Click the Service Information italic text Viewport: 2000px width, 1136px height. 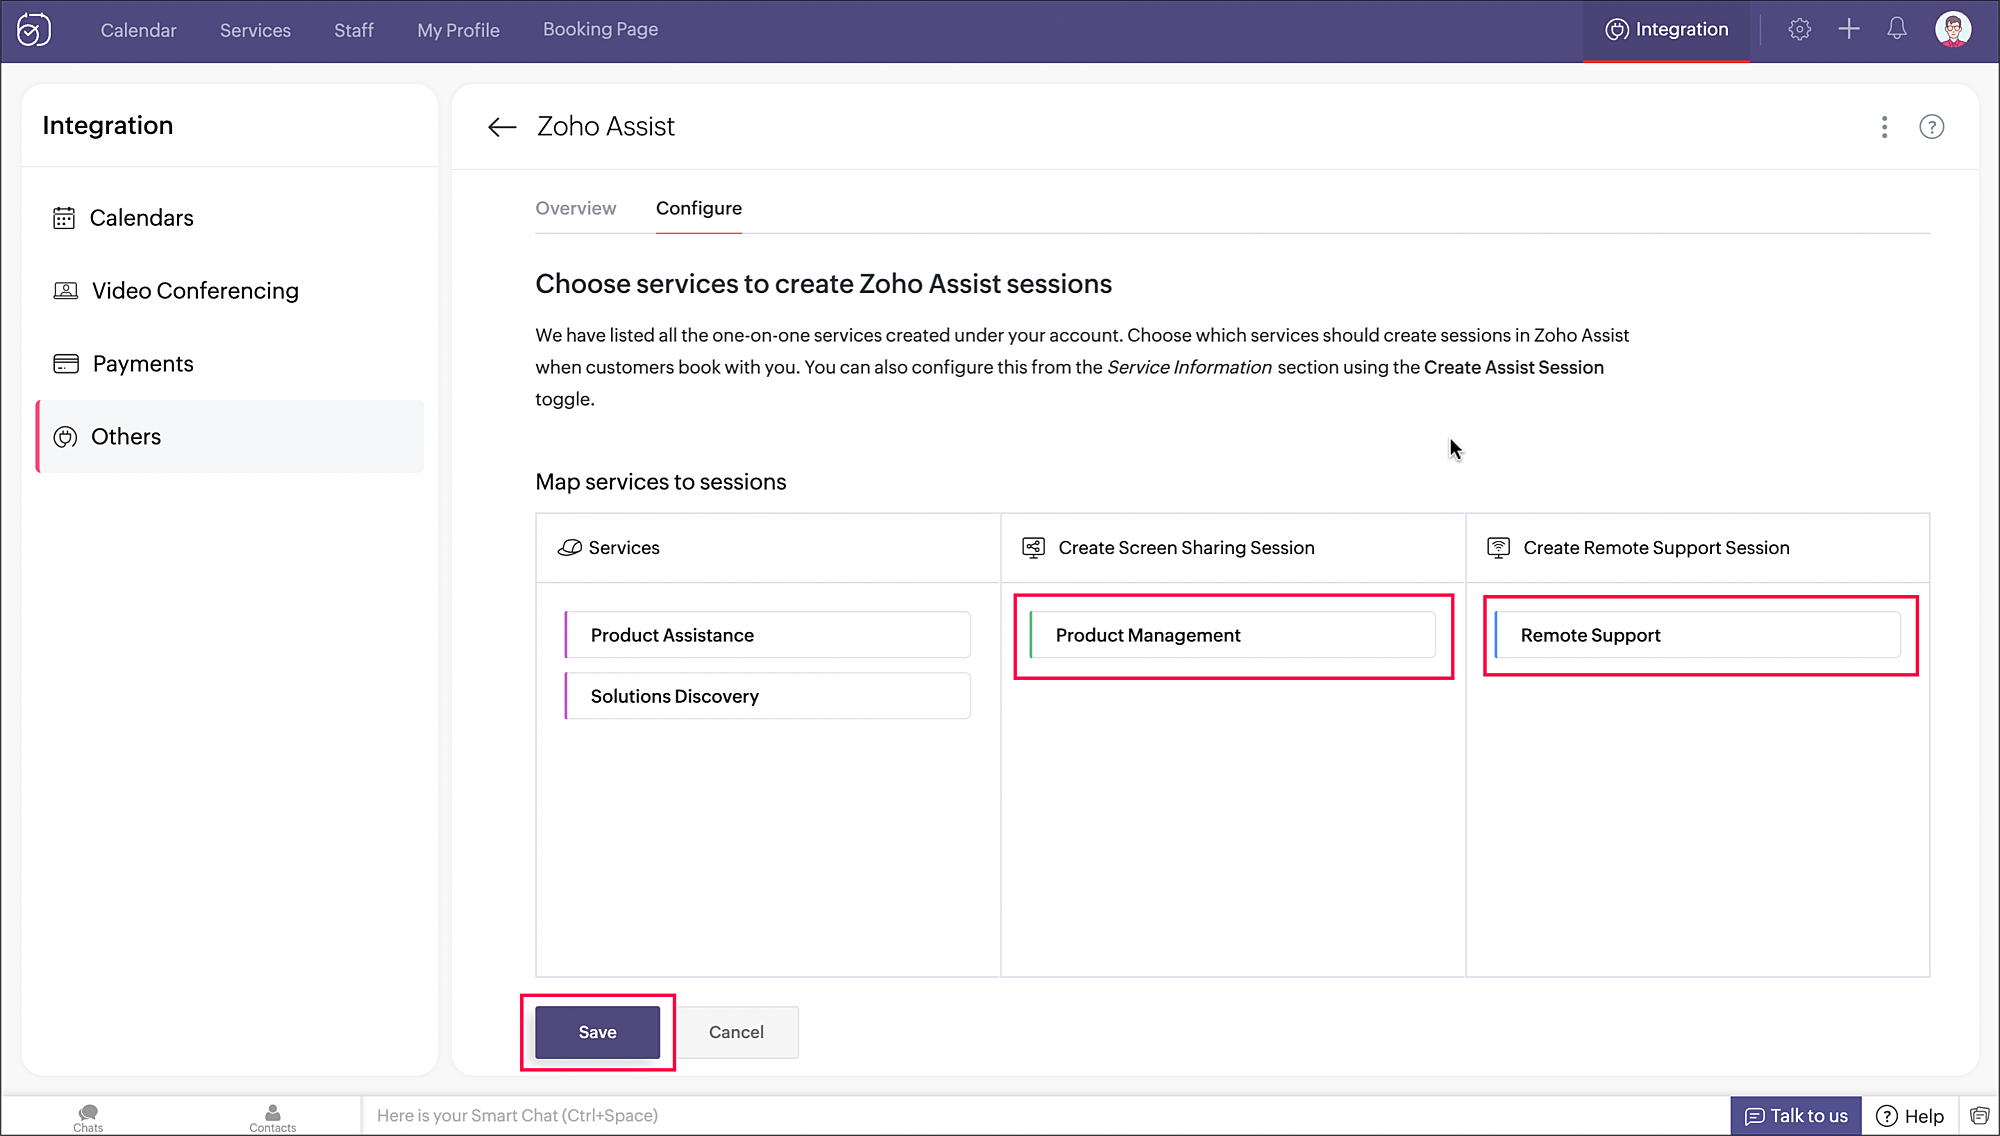(1190, 367)
